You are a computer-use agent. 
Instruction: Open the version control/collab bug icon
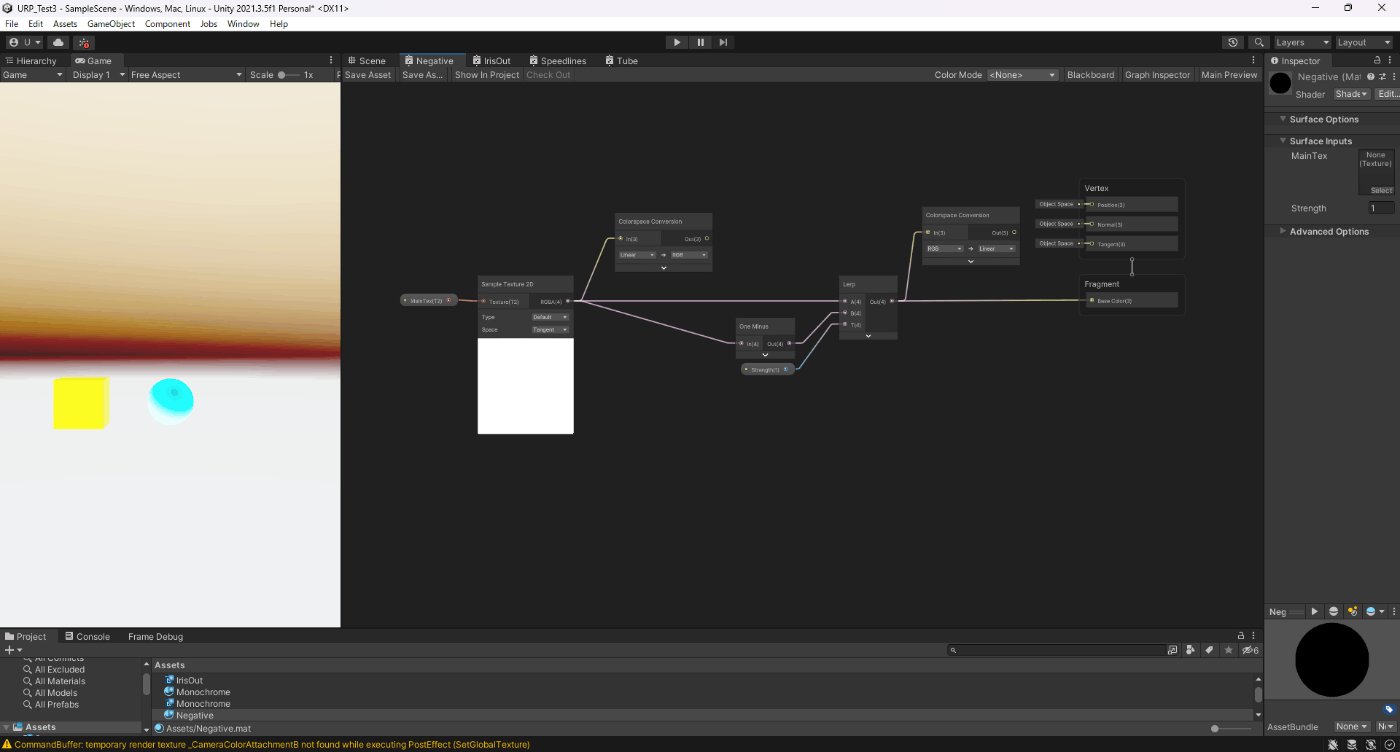[85, 43]
